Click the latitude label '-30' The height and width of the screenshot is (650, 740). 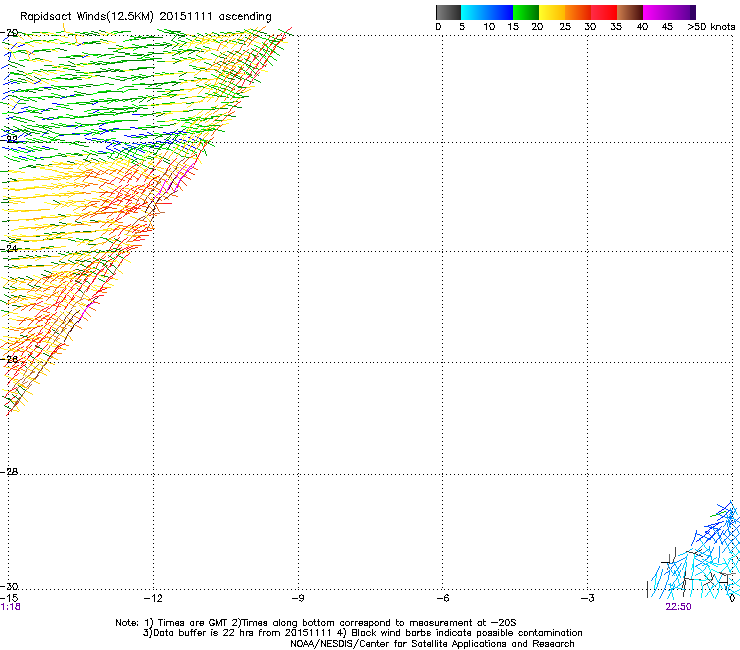[9, 586]
